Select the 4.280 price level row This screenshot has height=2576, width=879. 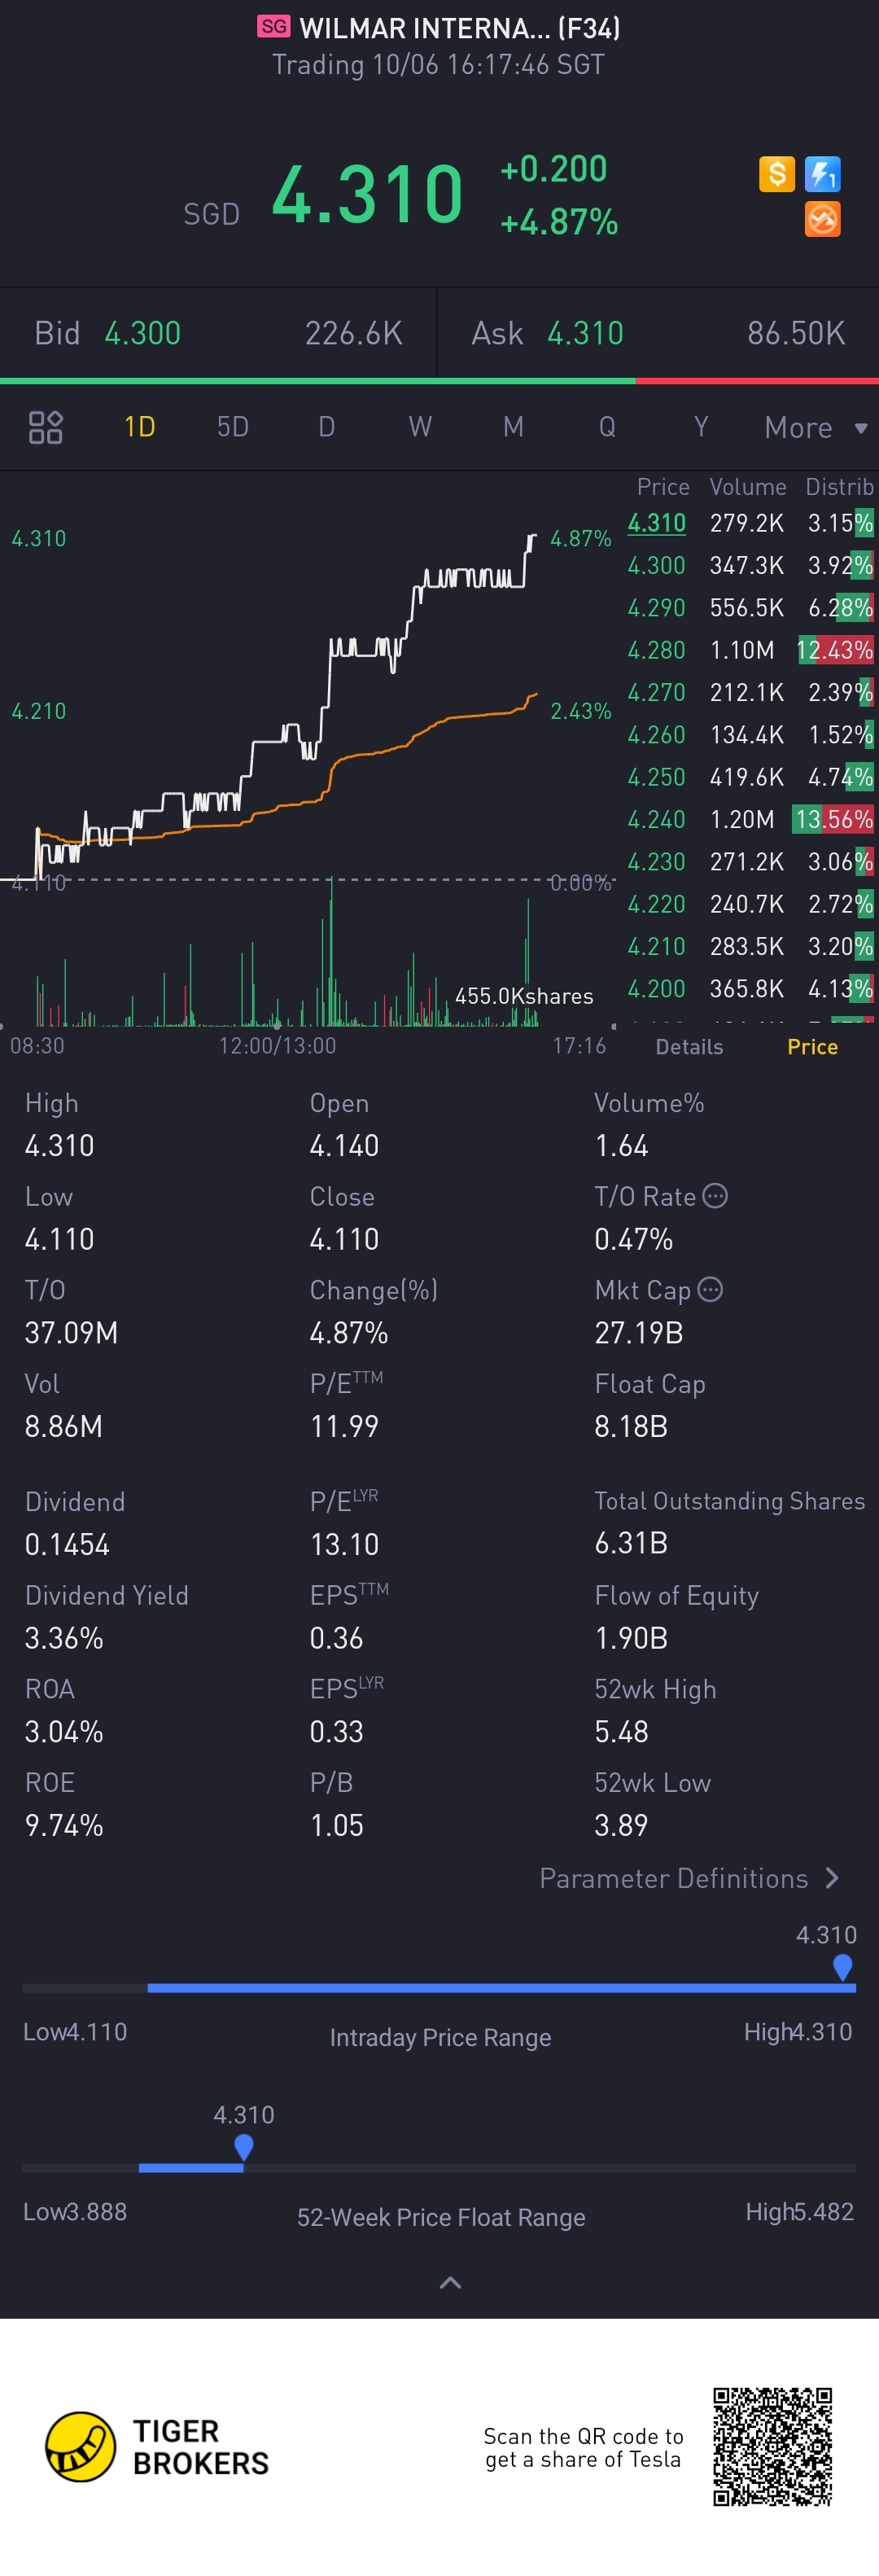pyautogui.click(x=750, y=650)
